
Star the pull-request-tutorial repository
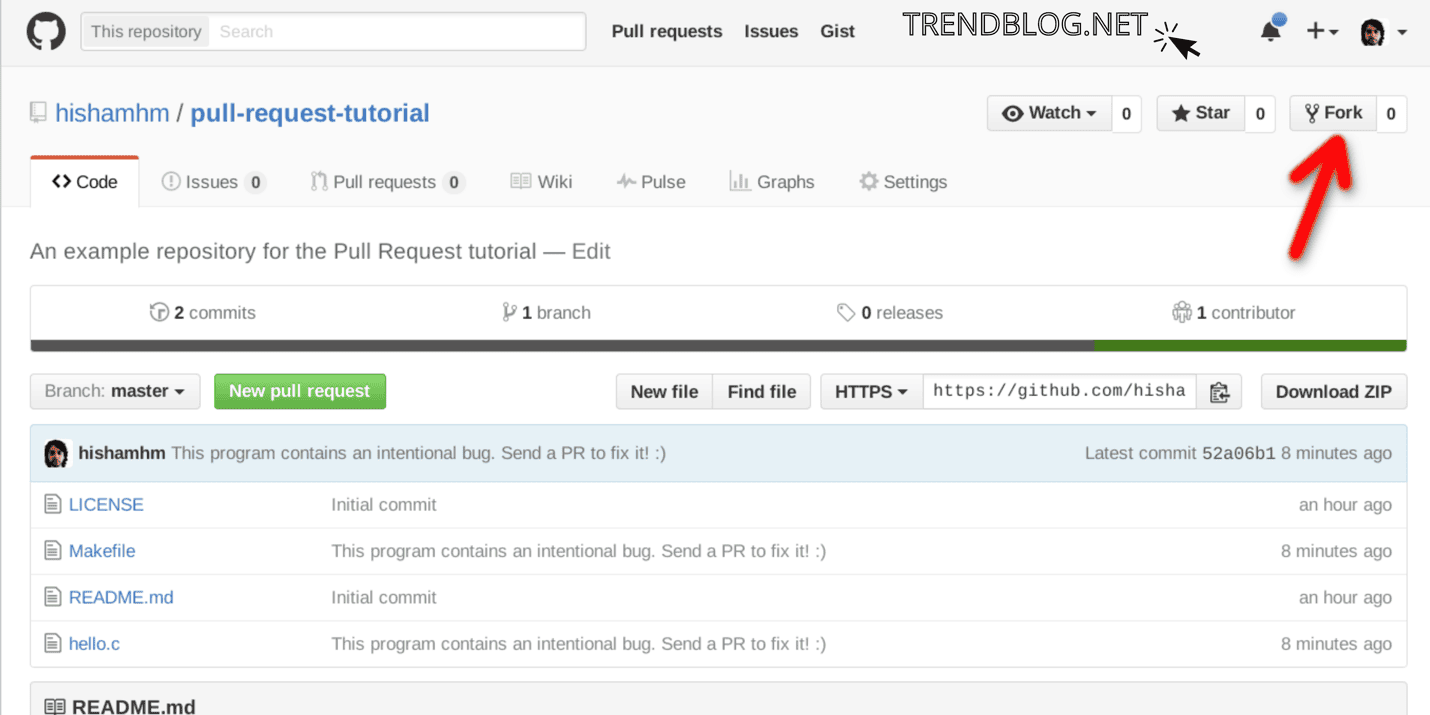click(1199, 113)
